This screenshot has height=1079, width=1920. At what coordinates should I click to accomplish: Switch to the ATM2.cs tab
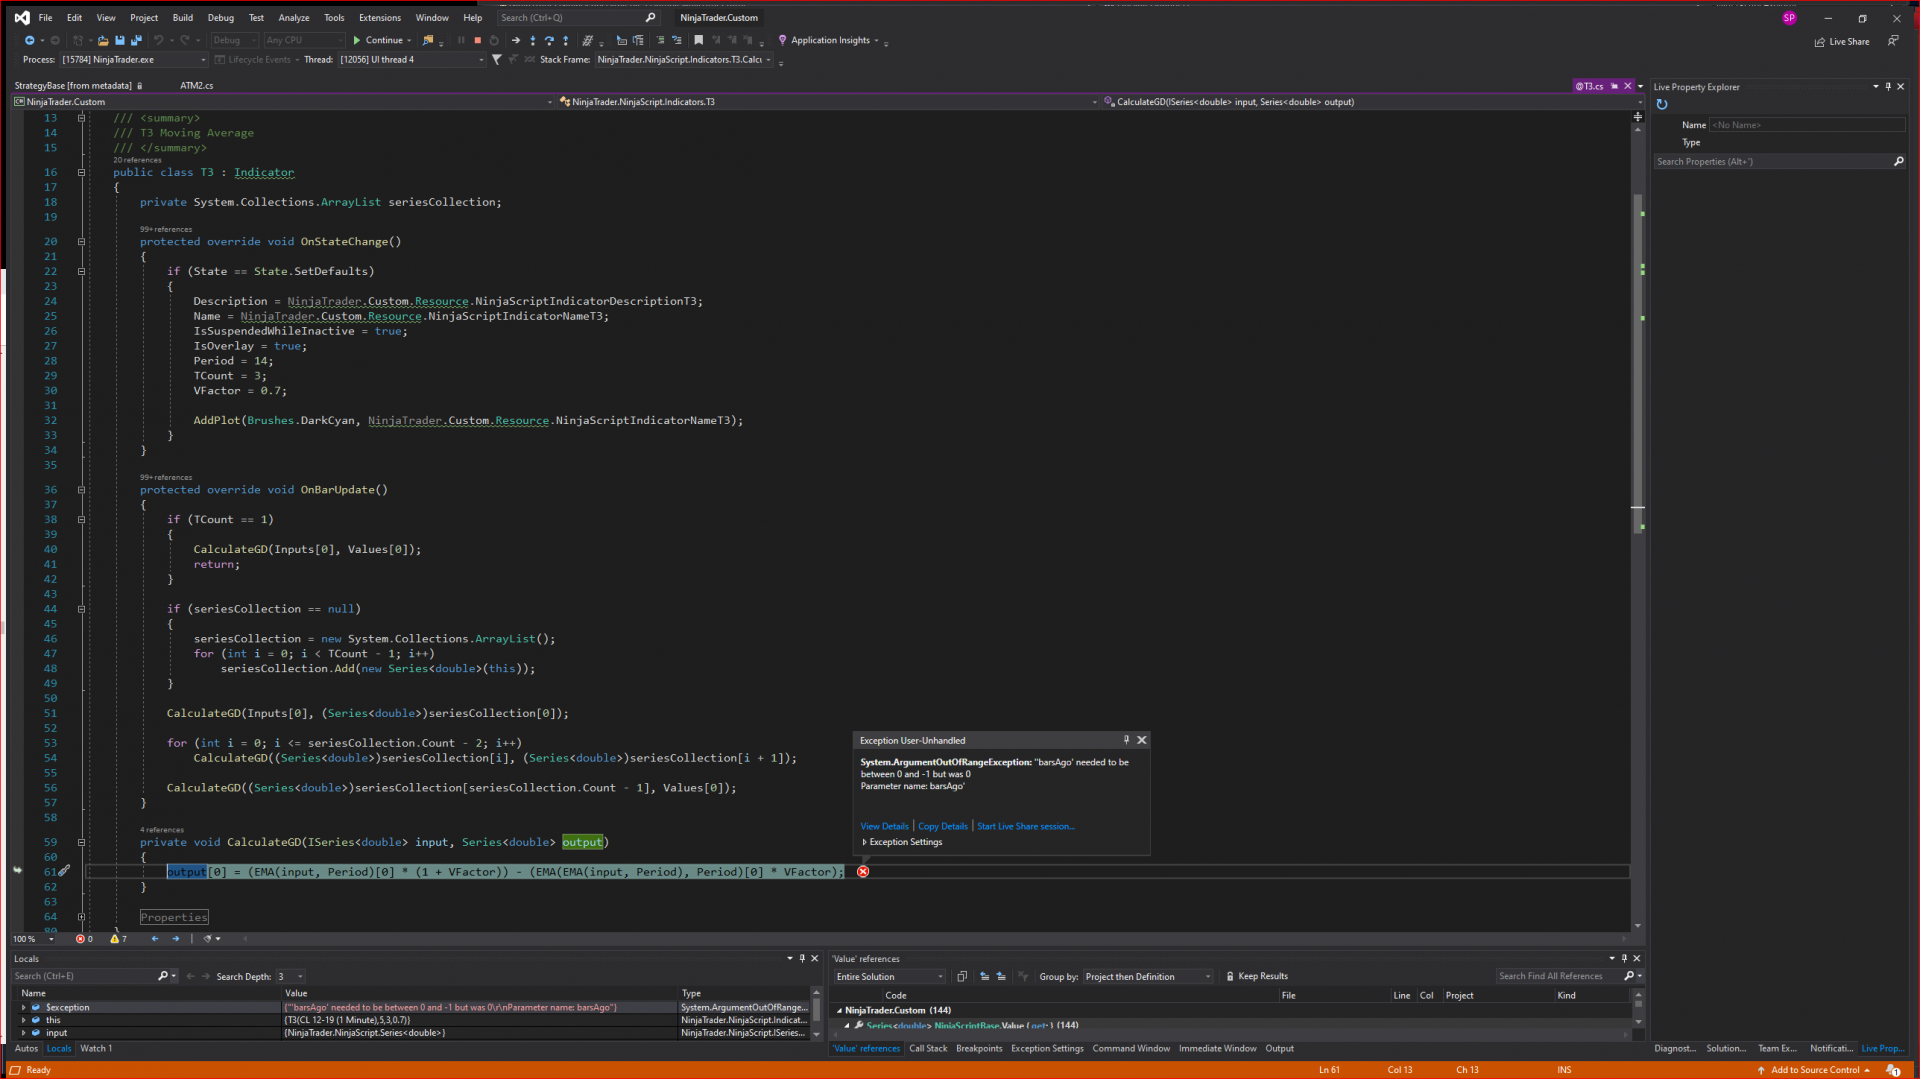tap(197, 86)
